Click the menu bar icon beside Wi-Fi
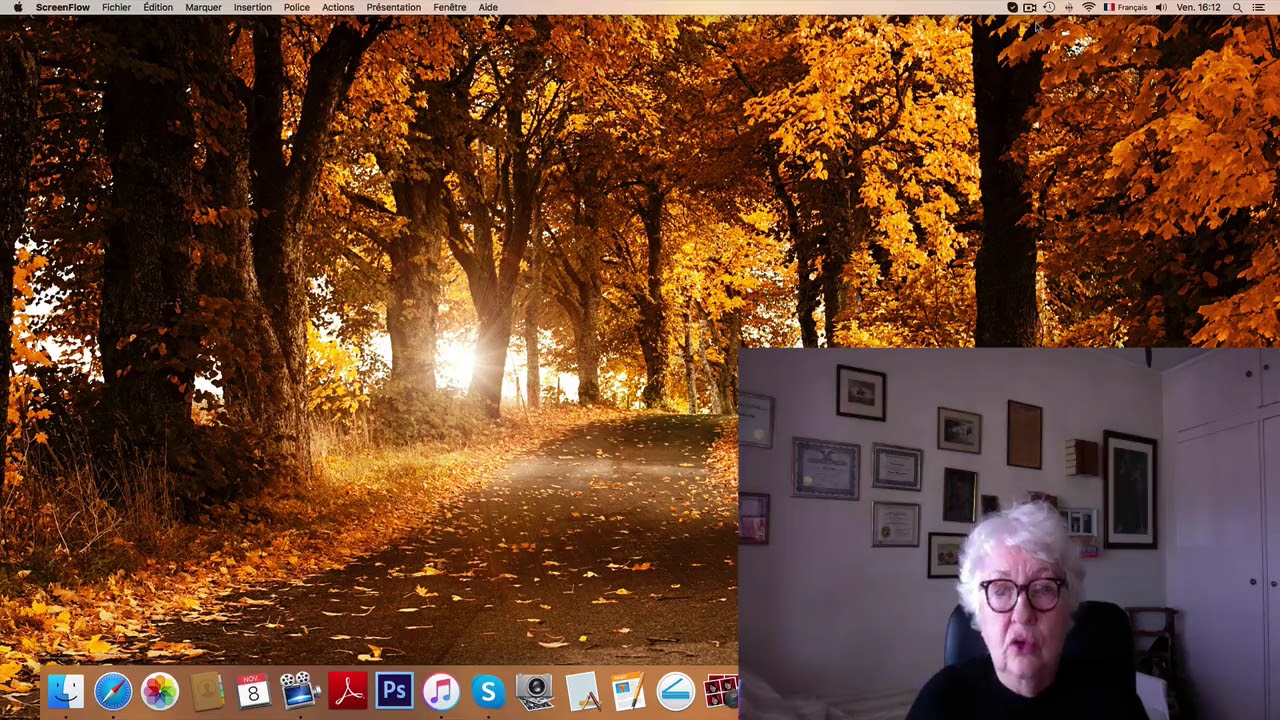This screenshot has width=1280, height=720. pyautogui.click(x=1069, y=7)
